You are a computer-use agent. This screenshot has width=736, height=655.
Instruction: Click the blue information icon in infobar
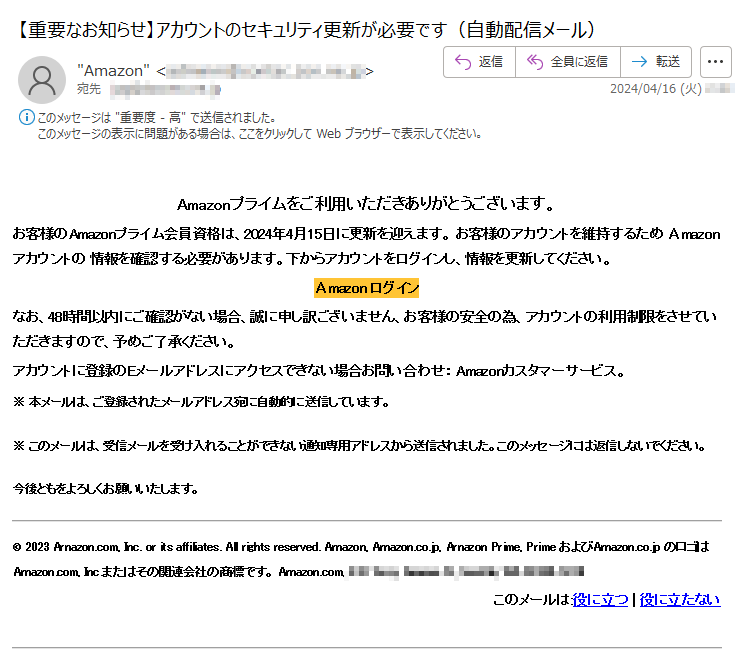27,118
